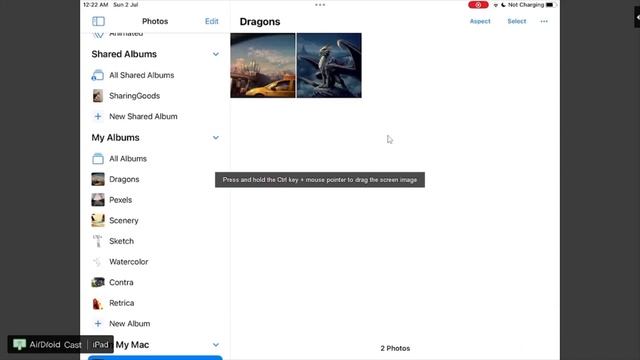The height and width of the screenshot is (360, 640).
Task: Tap the Aspect button
Action: (480, 21)
